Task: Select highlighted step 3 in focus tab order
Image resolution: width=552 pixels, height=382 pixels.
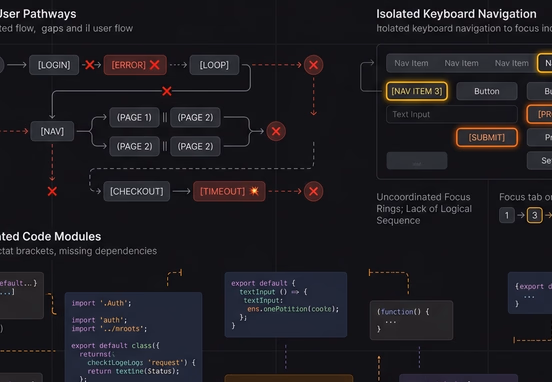Action: coord(534,215)
